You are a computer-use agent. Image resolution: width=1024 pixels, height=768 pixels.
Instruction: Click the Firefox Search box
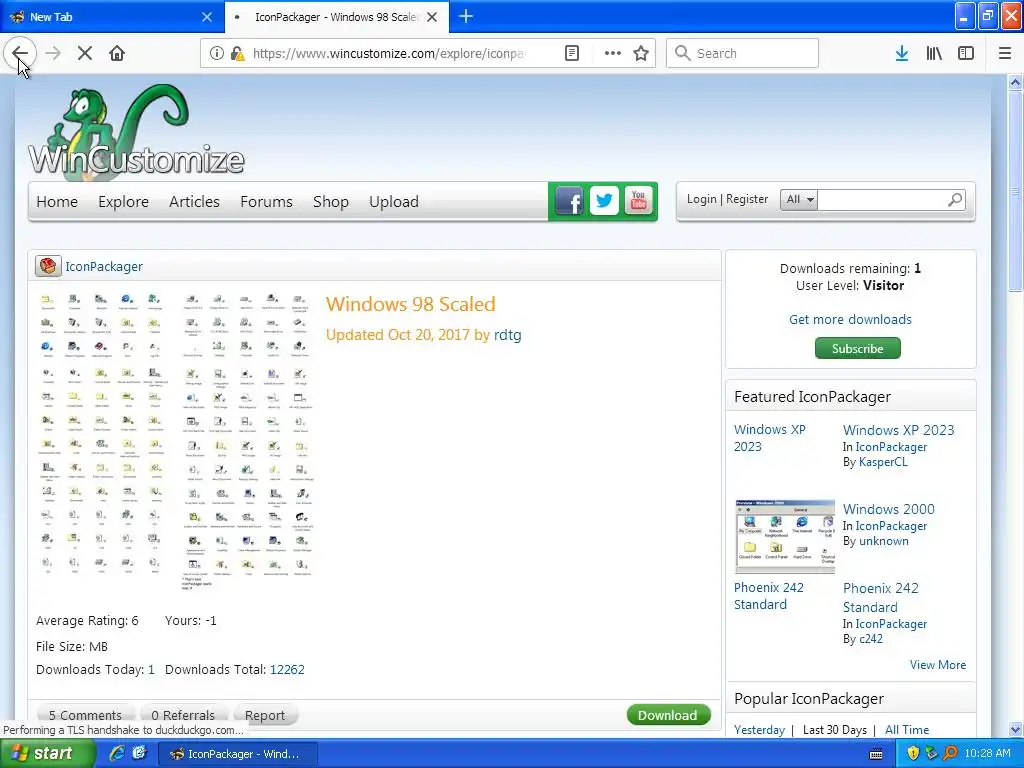[x=743, y=53]
